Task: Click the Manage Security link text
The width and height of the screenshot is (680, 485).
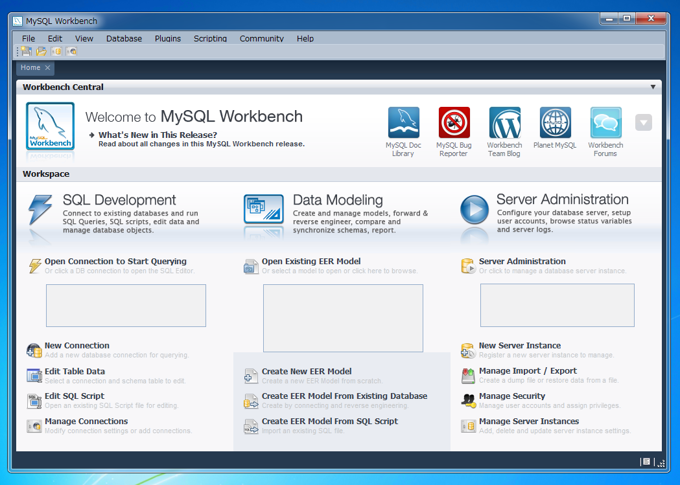Action: [x=512, y=396]
